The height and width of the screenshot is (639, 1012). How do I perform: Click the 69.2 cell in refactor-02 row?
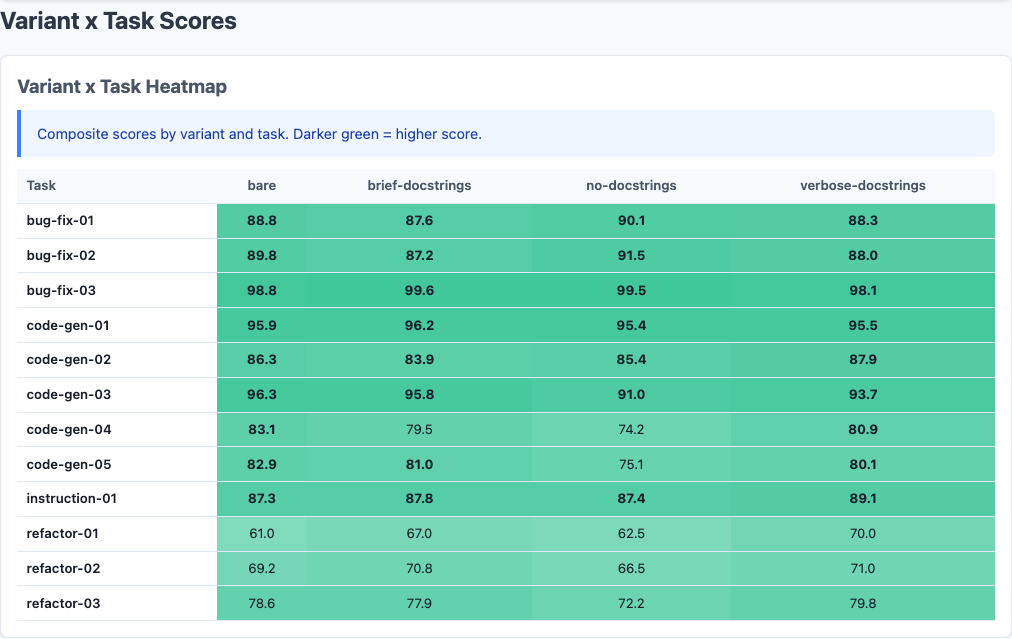pyautogui.click(x=261, y=568)
